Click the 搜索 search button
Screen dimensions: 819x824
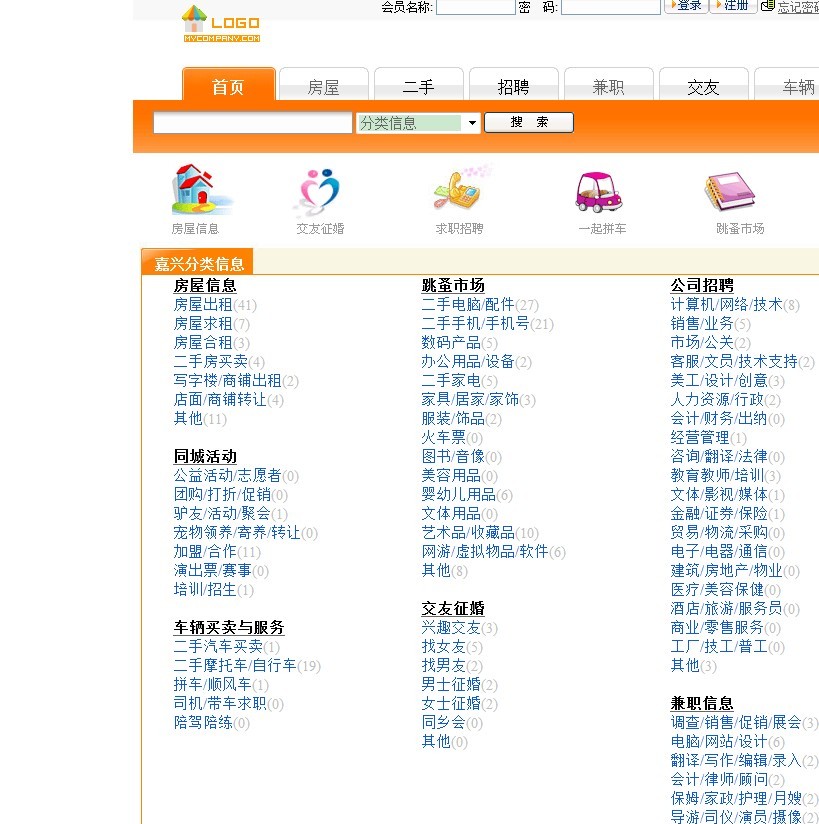coord(529,122)
